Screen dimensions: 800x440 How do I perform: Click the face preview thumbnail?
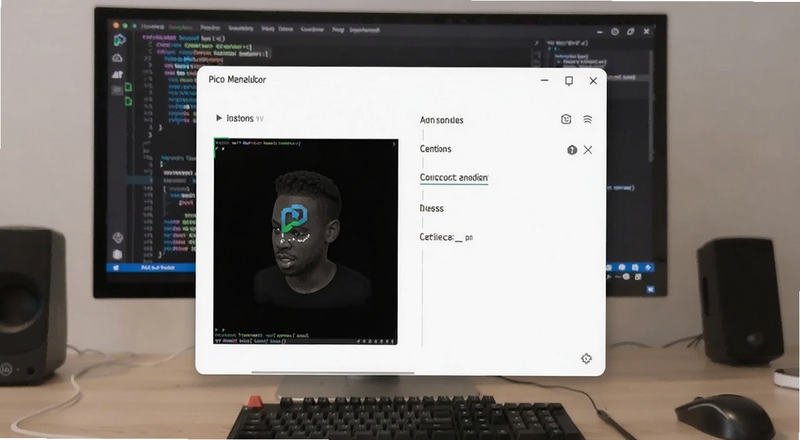tap(305, 241)
